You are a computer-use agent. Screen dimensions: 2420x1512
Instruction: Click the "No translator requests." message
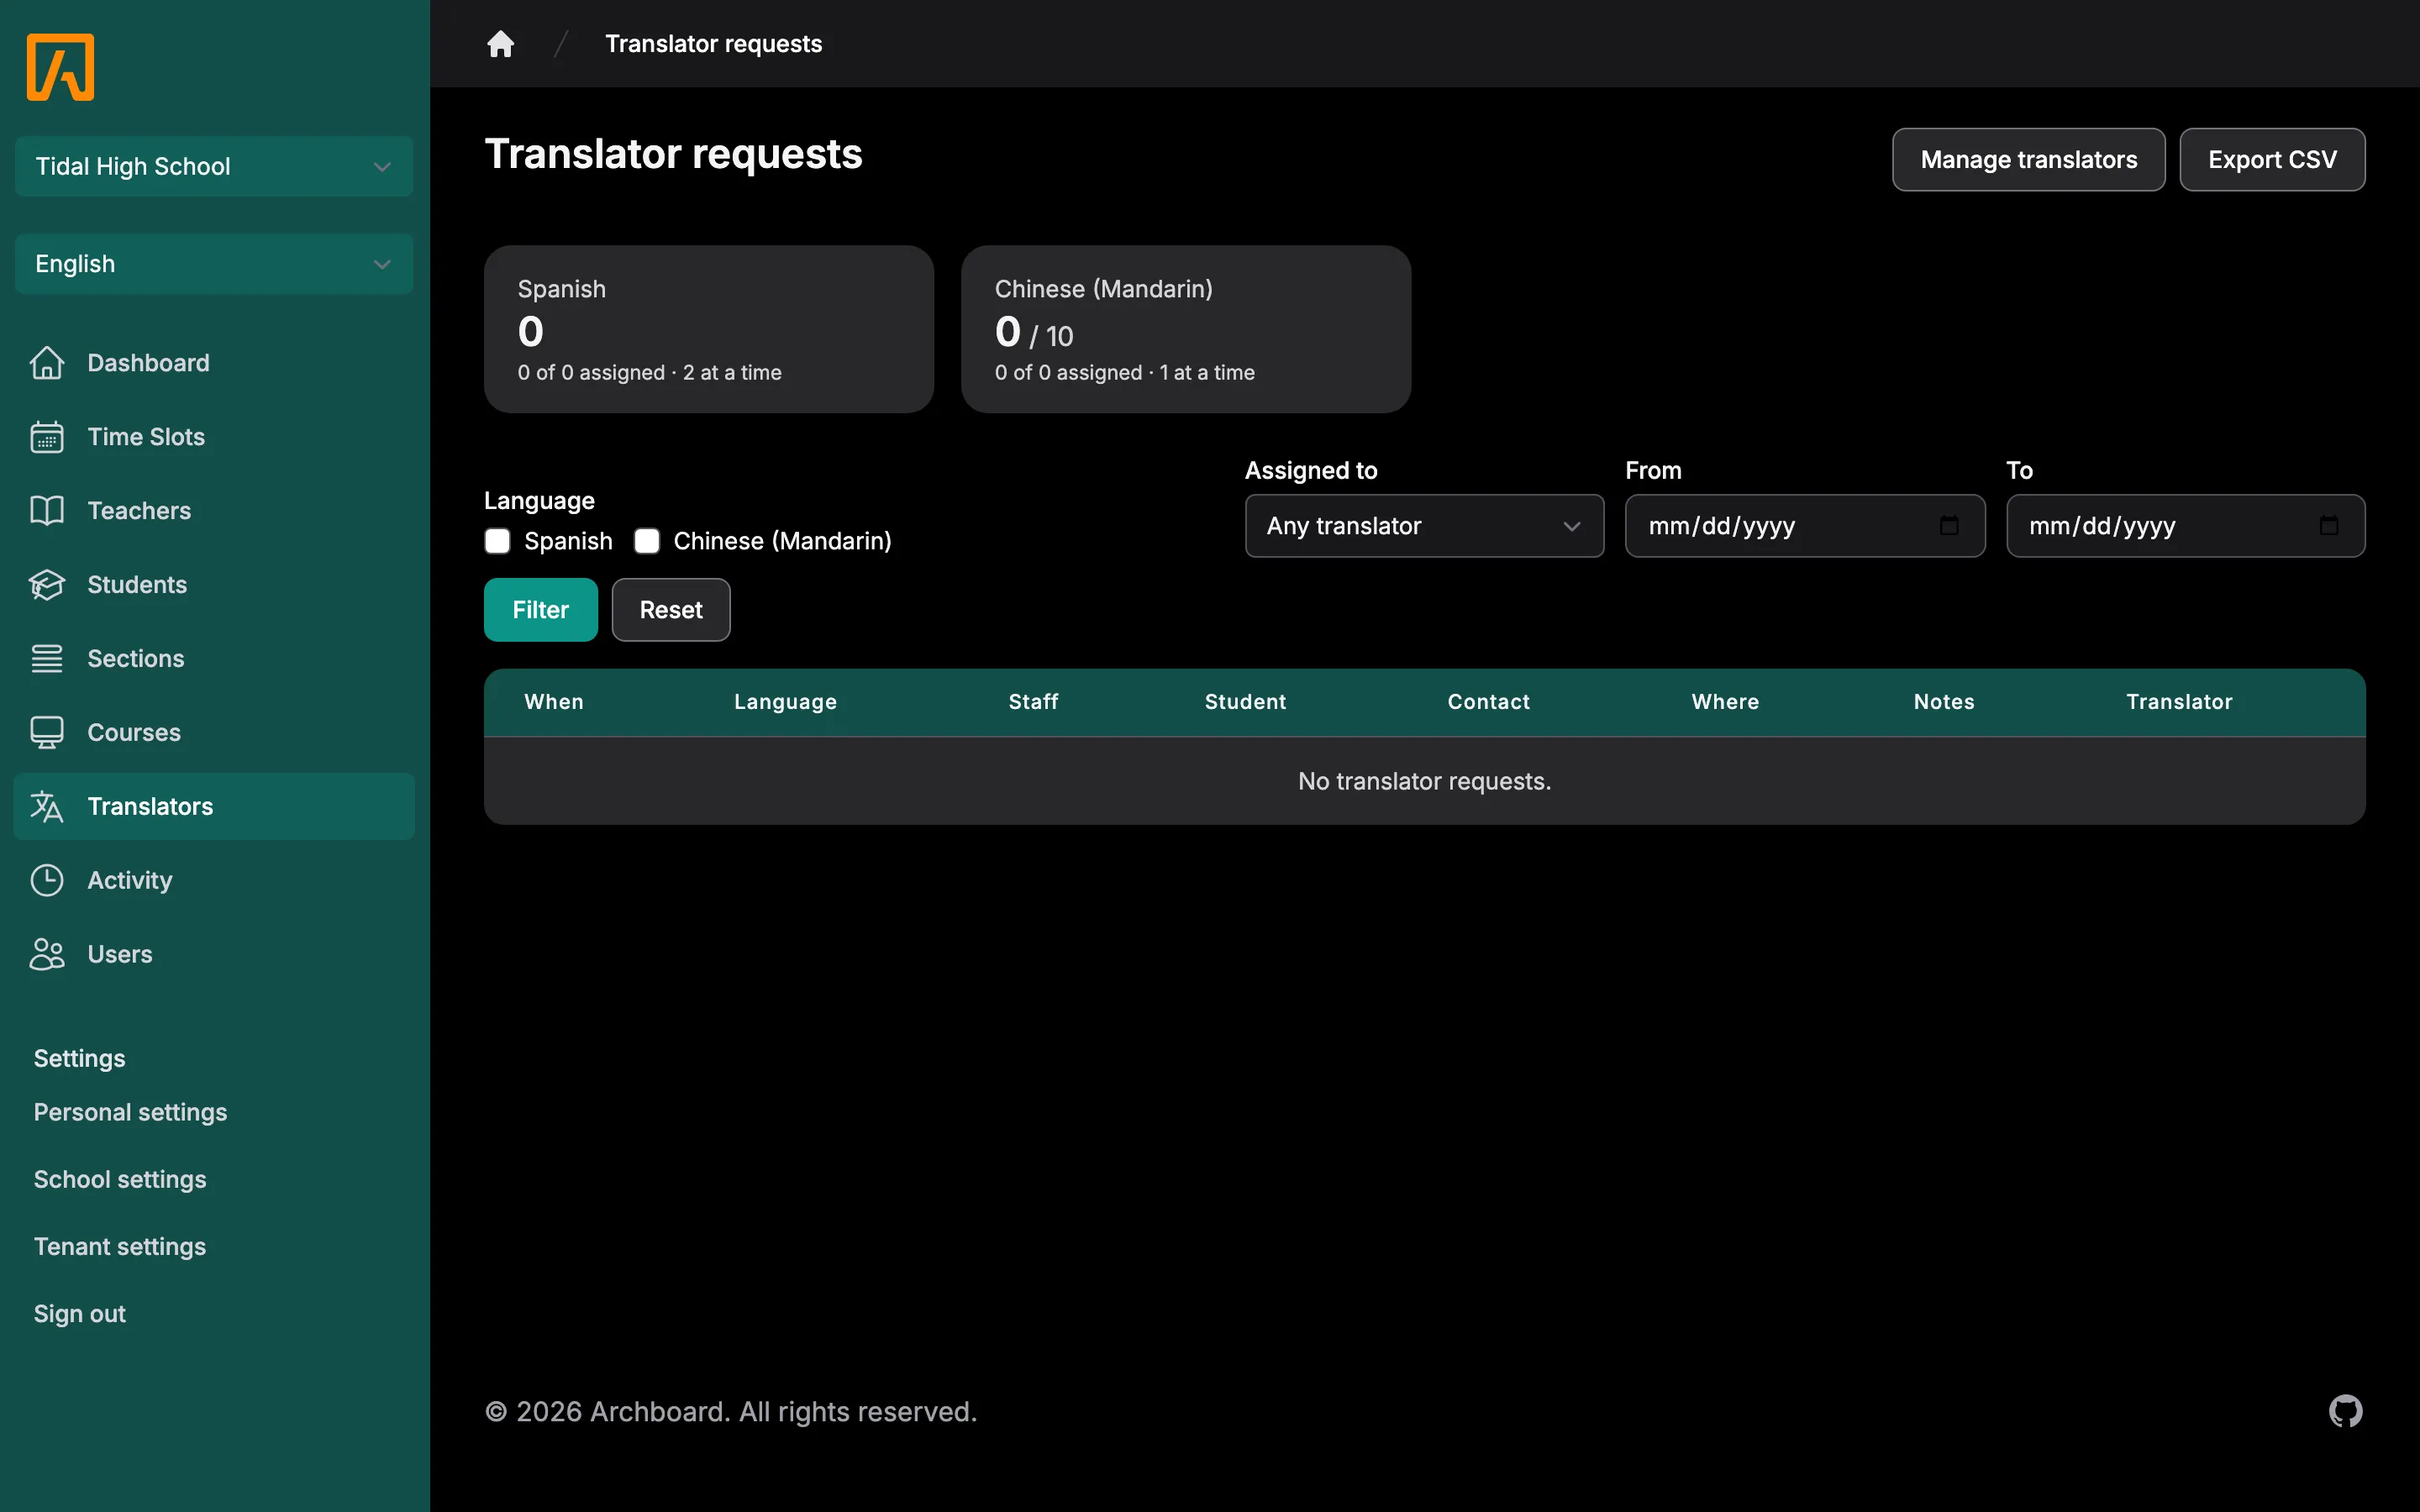pyautogui.click(x=1424, y=781)
